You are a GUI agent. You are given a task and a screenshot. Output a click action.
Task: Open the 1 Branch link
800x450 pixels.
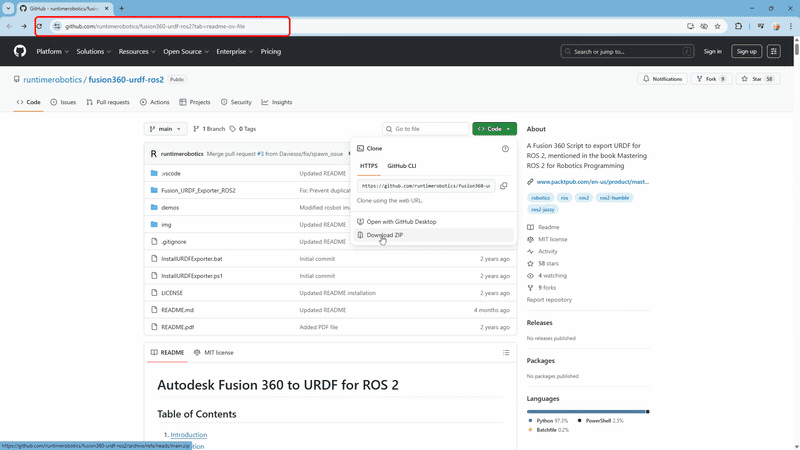click(209, 129)
